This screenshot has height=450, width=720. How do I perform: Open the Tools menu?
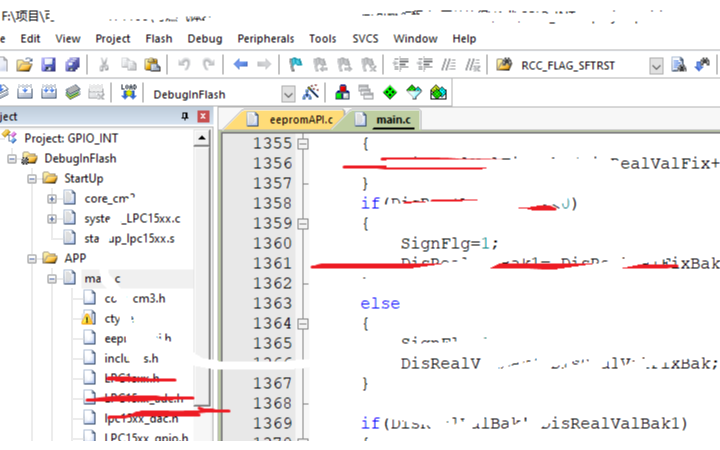[323, 39]
